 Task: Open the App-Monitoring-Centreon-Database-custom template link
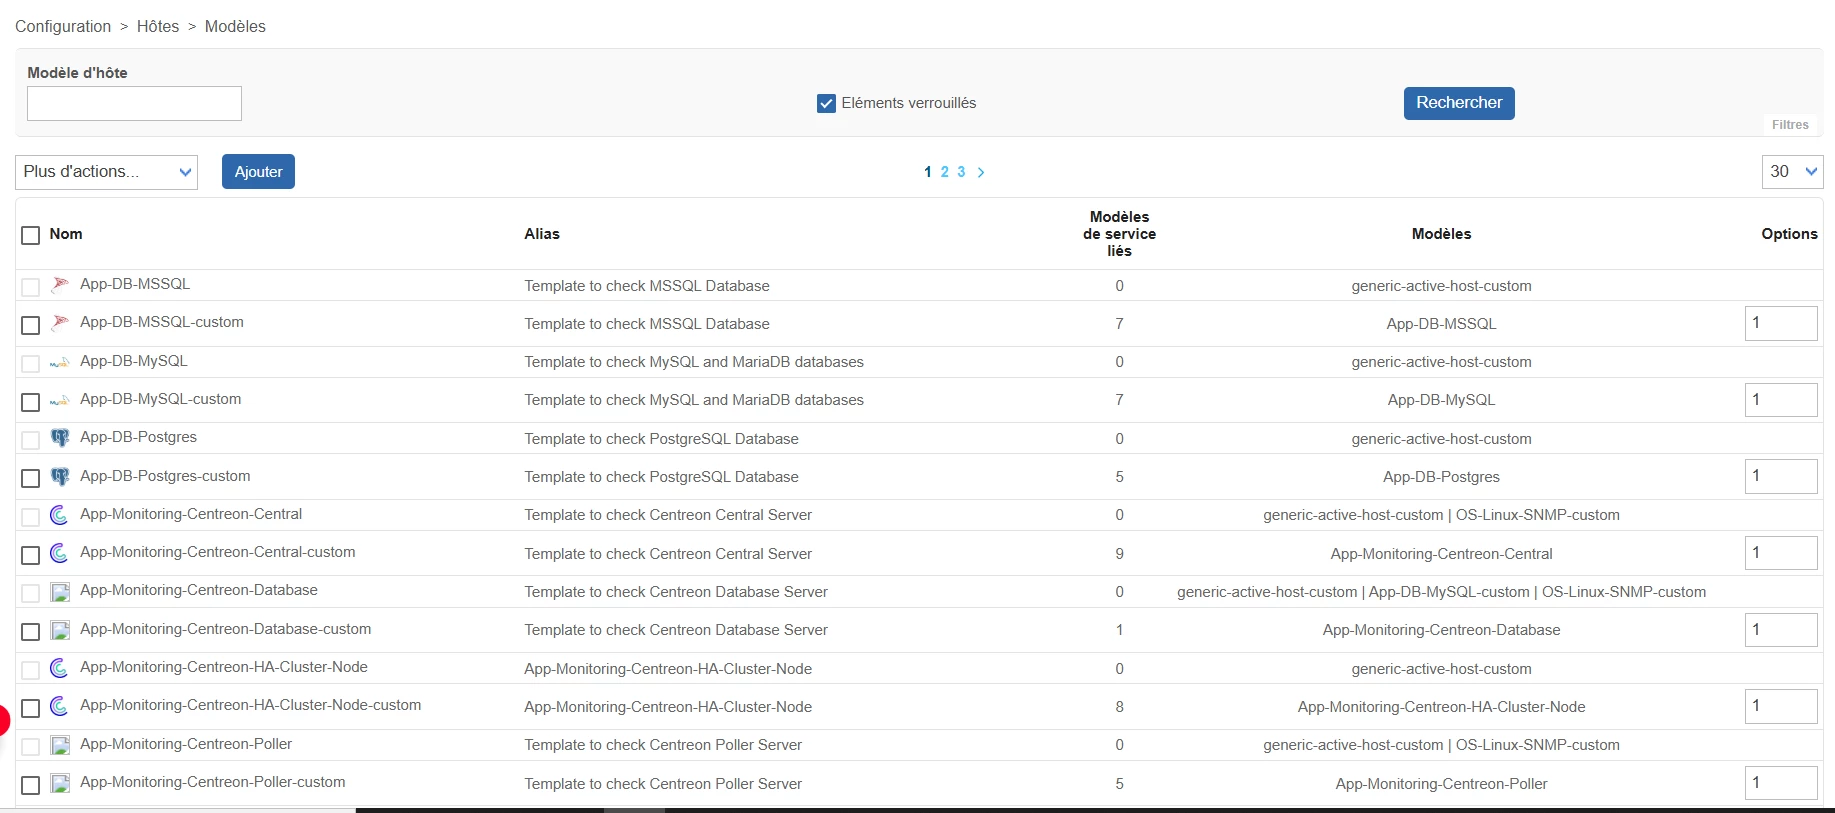[x=226, y=629]
